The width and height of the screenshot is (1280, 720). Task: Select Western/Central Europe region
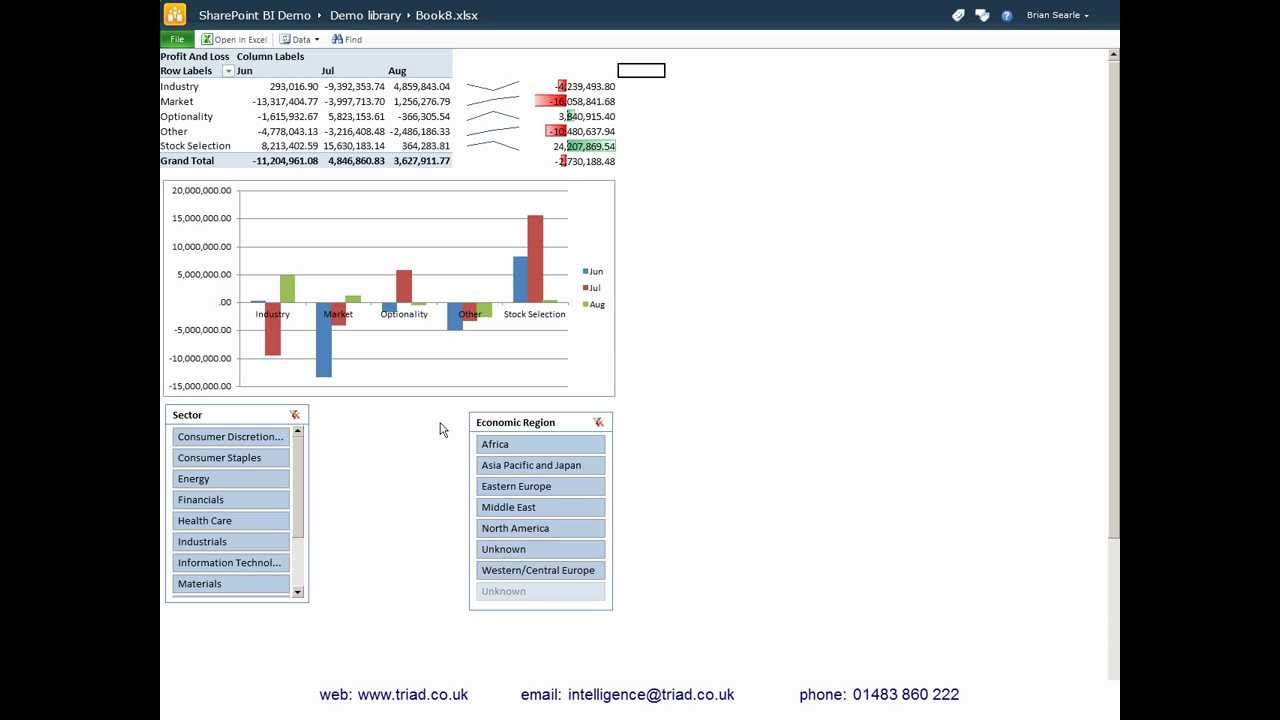pos(541,571)
